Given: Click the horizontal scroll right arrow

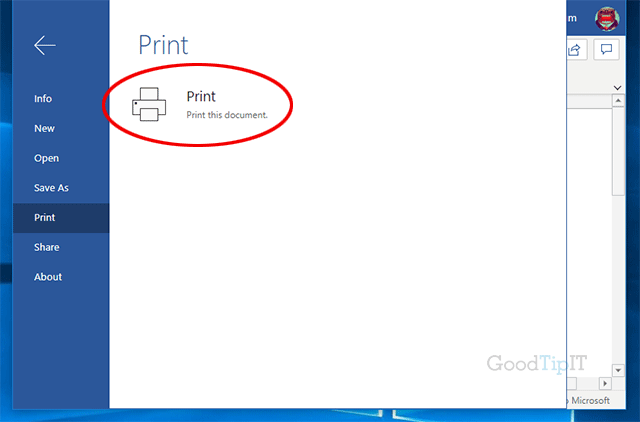Looking at the screenshot, I should click(x=605, y=384).
